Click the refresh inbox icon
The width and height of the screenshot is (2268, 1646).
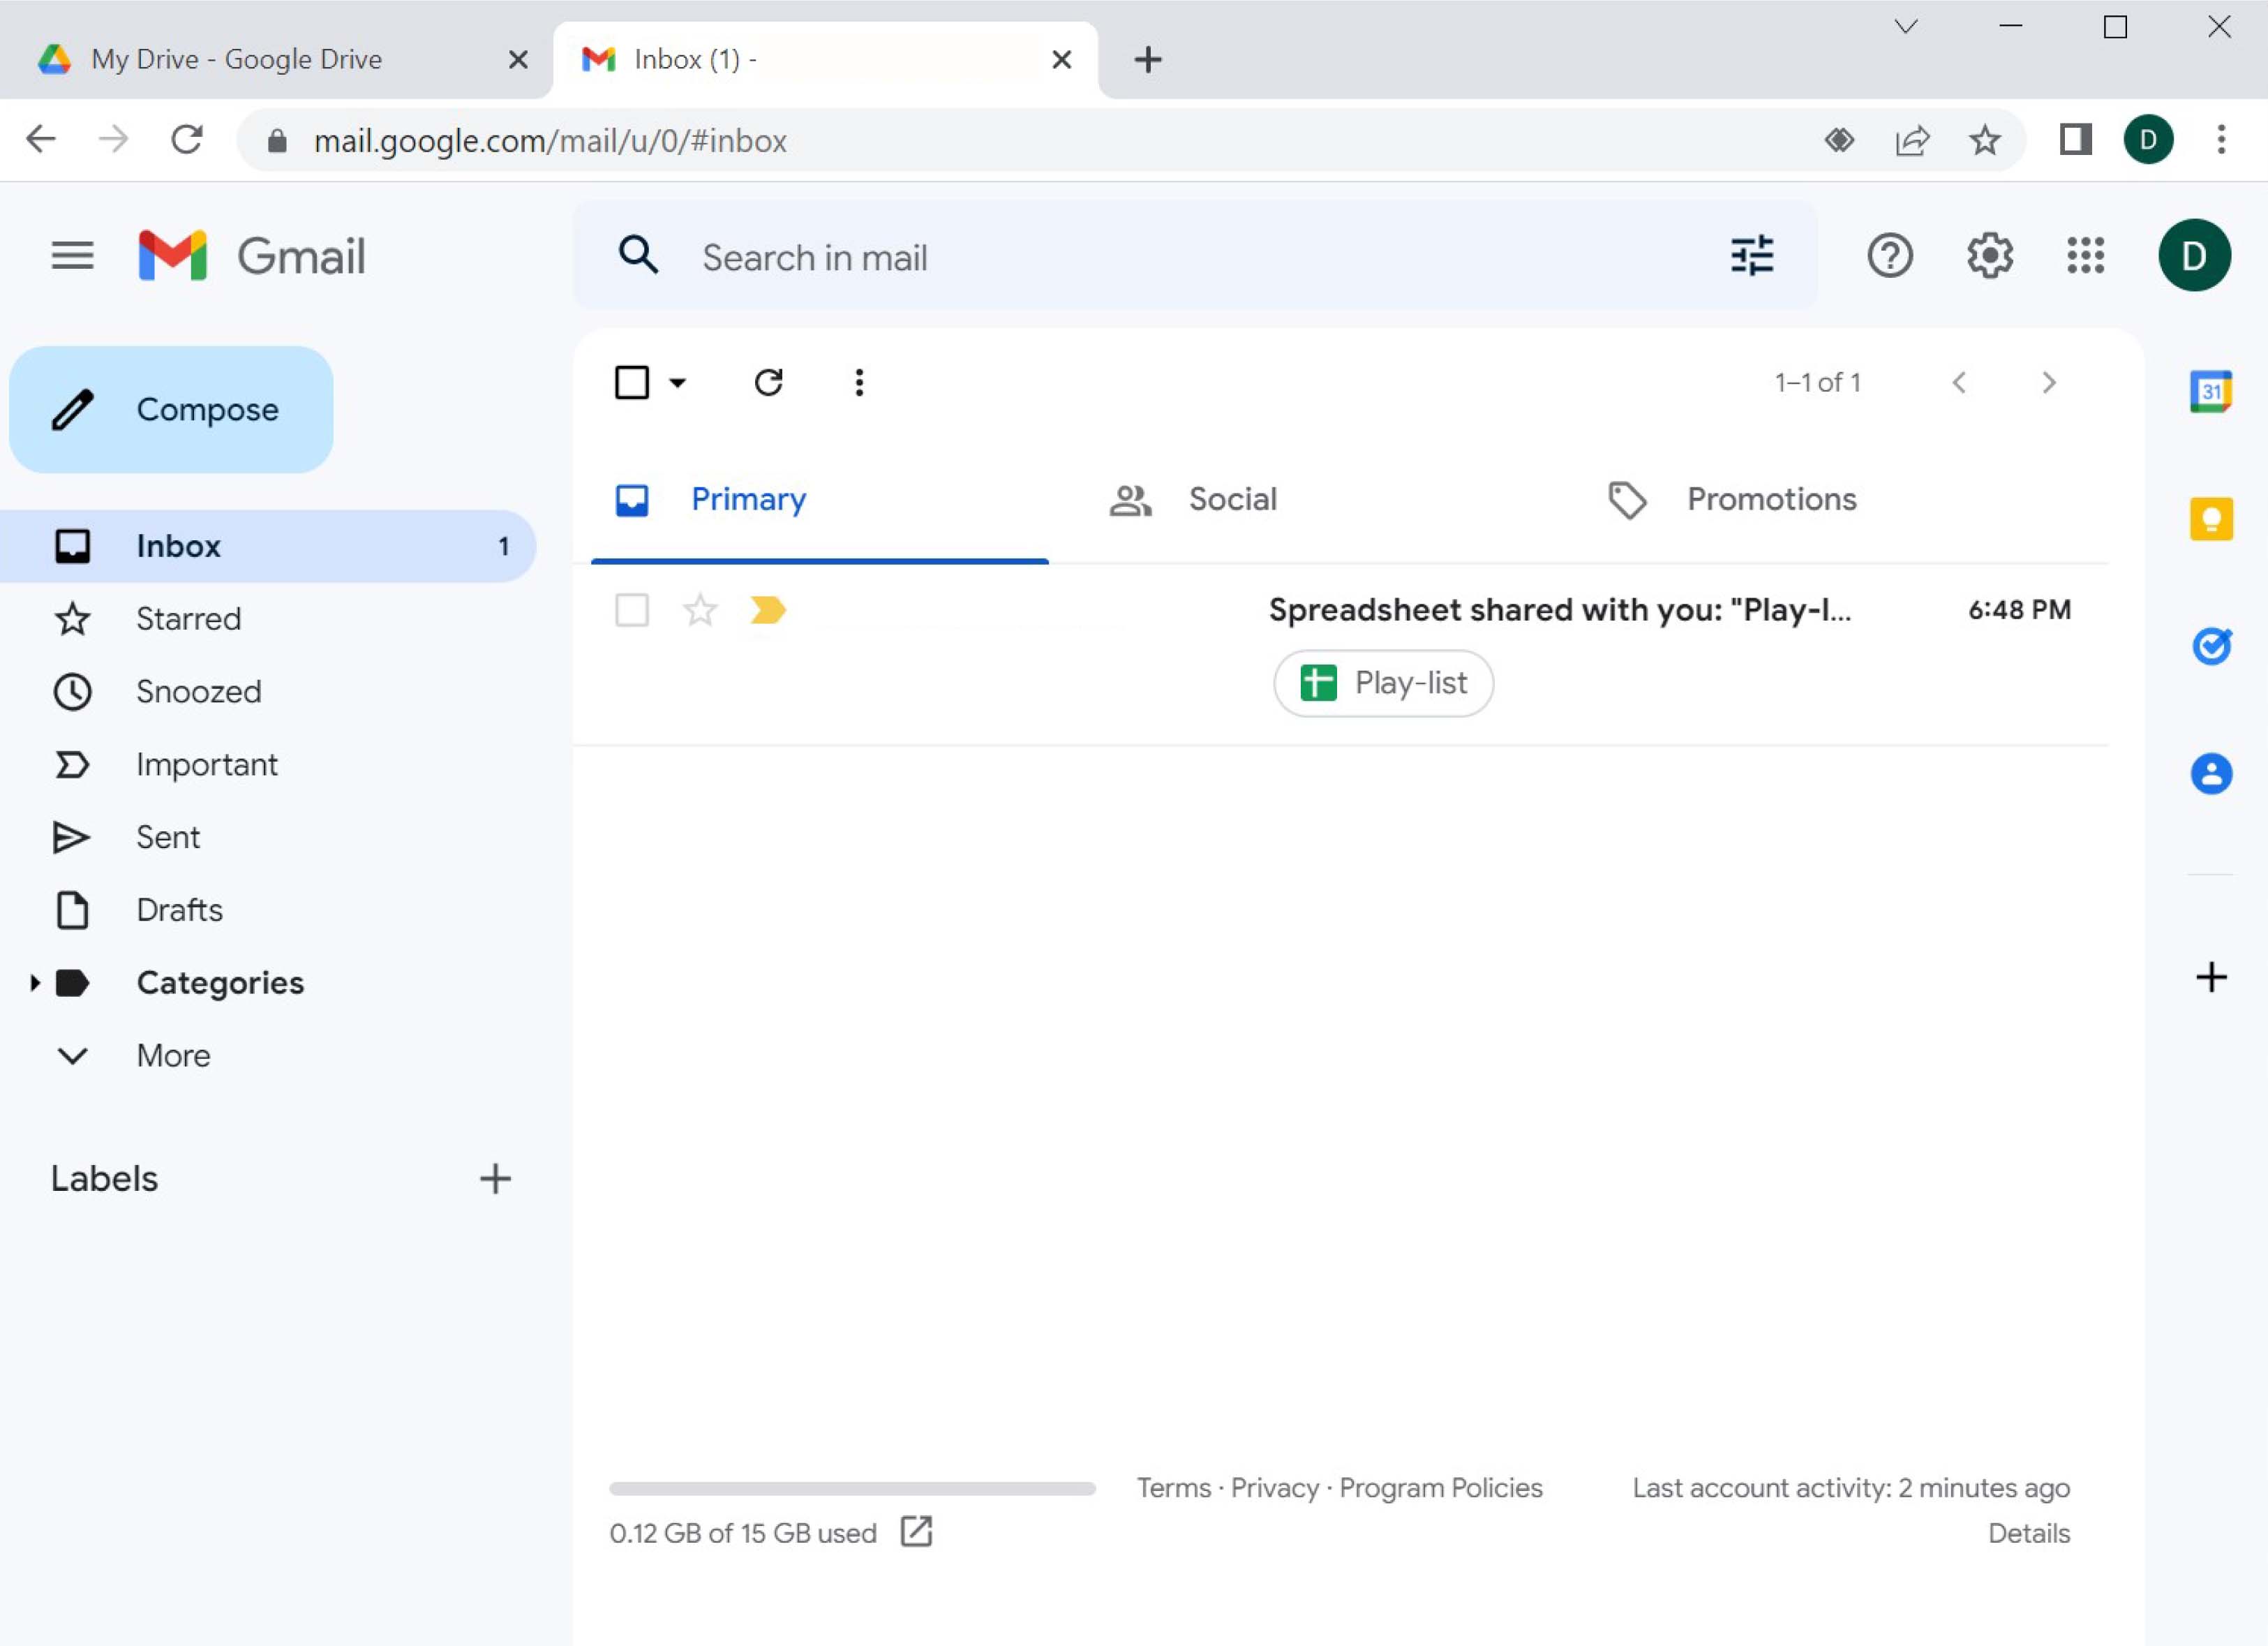coord(768,382)
